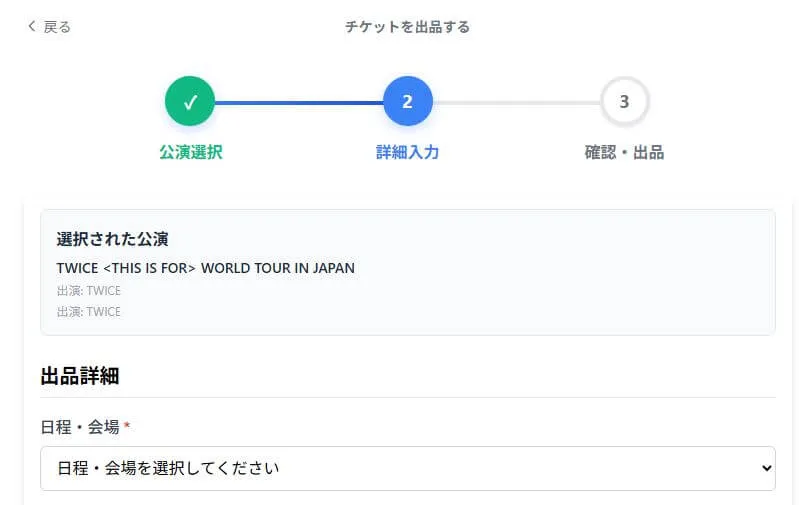The image size is (799, 505).
Task: Expand the schedule dropdown via its chevron arrow
Action: click(766, 468)
